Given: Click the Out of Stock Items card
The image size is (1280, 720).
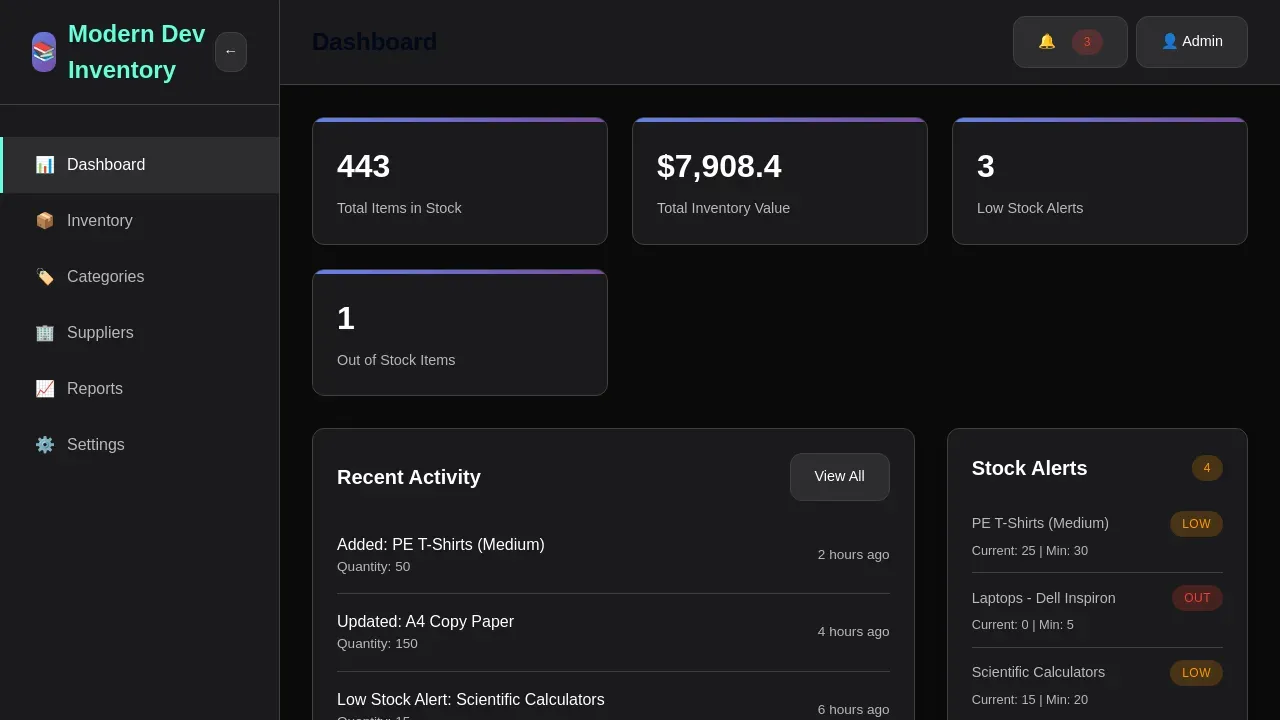Looking at the screenshot, I should 460,333.
